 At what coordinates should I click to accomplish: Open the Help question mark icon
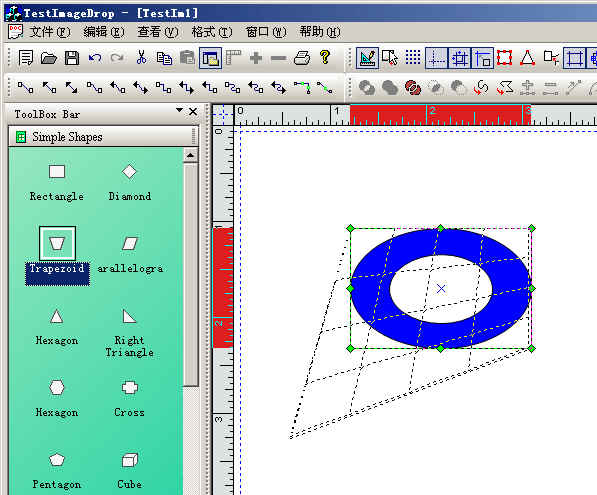(325, 57)
